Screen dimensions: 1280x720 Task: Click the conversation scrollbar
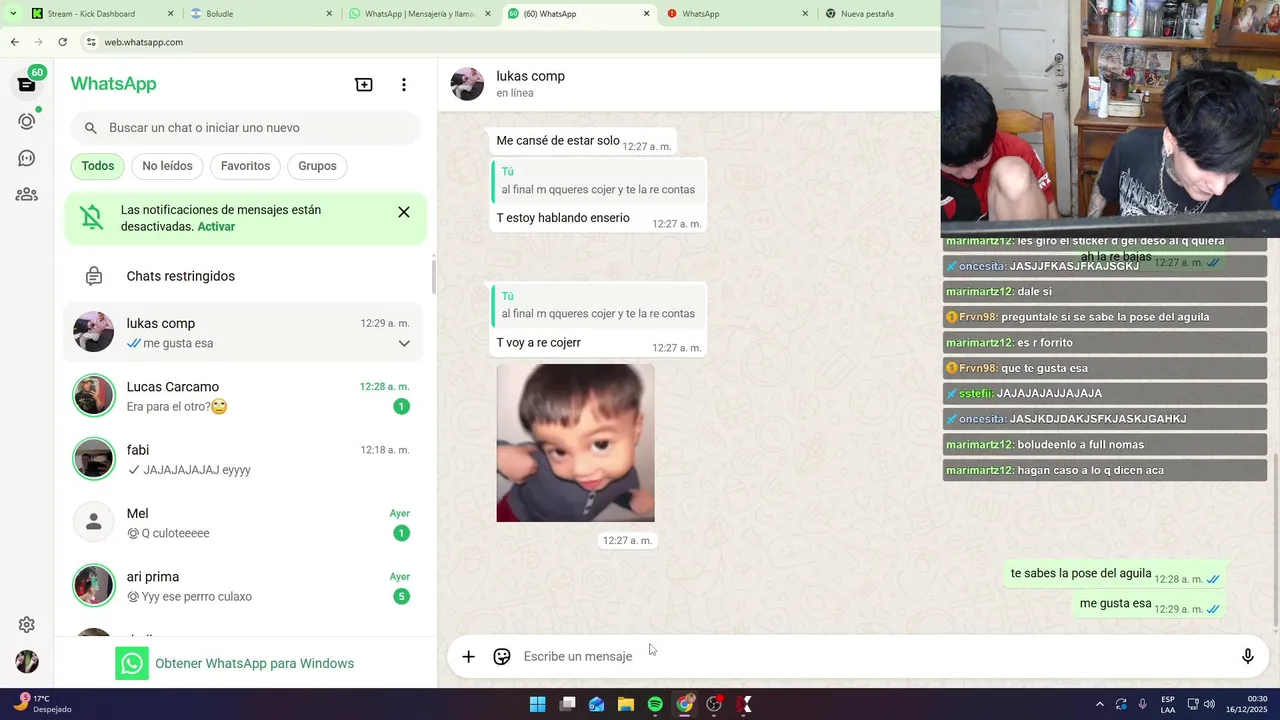(x=1274, y=540)
